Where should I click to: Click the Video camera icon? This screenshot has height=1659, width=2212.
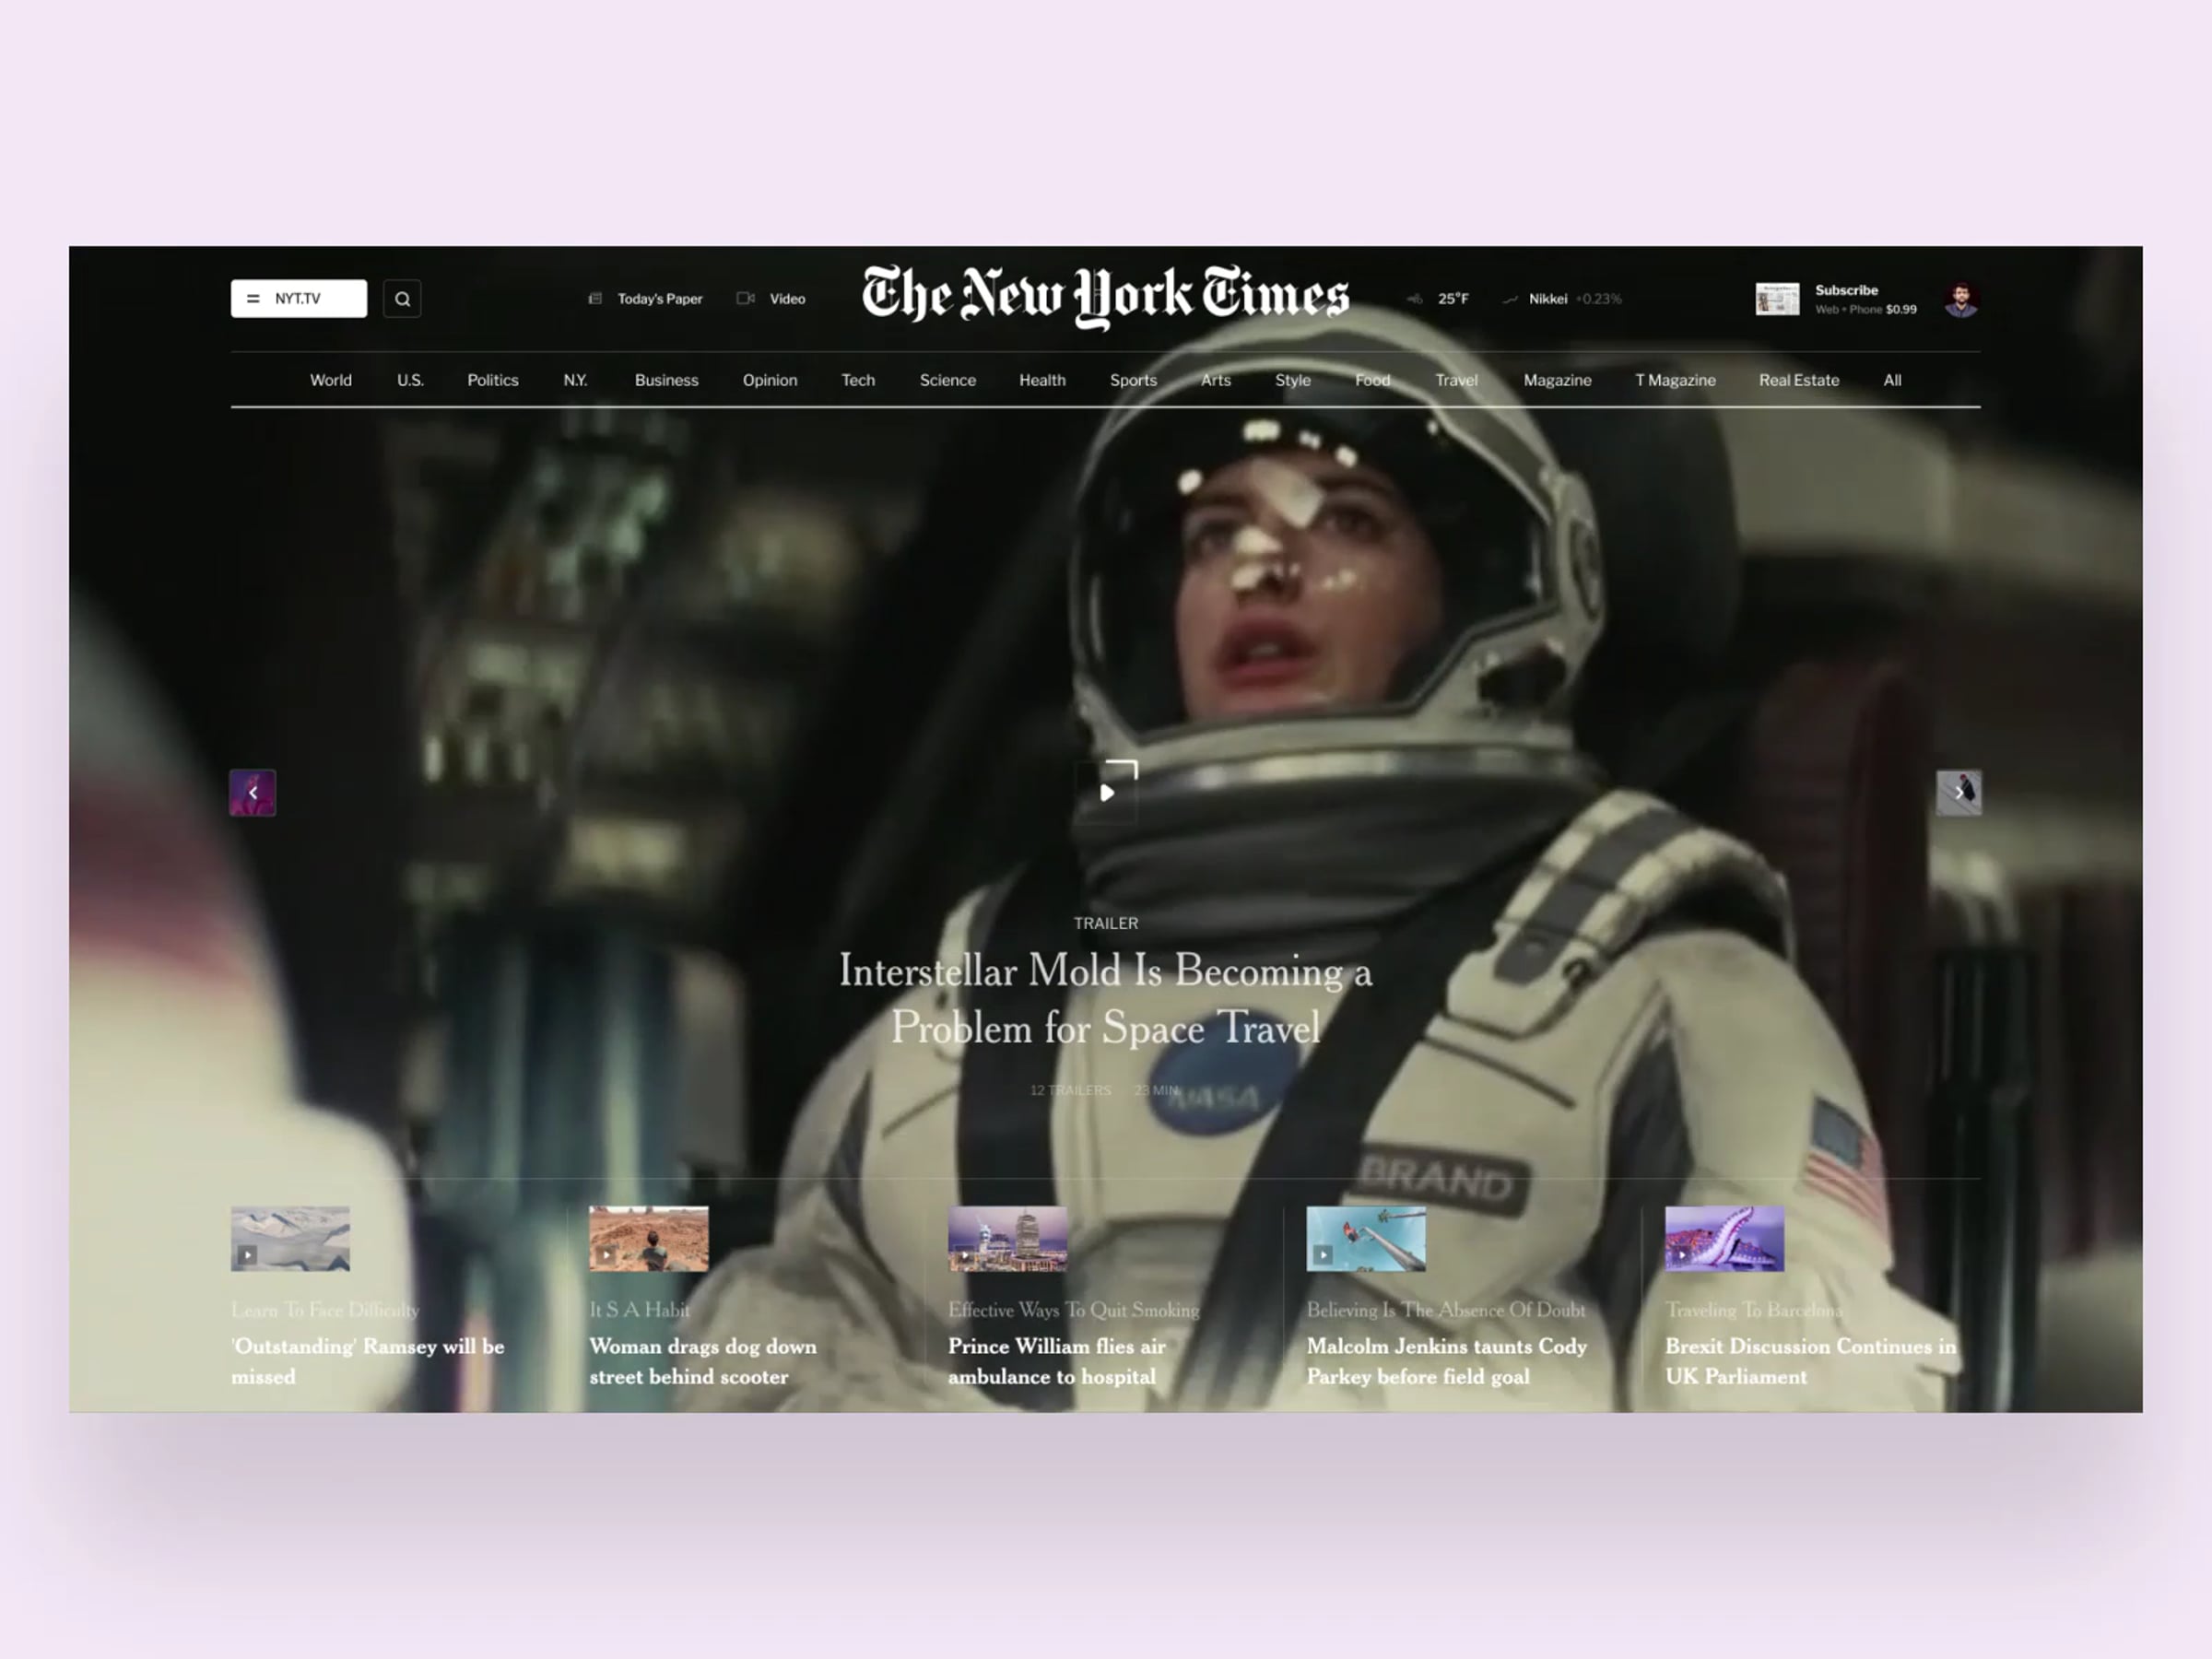[x=745, y=298]
